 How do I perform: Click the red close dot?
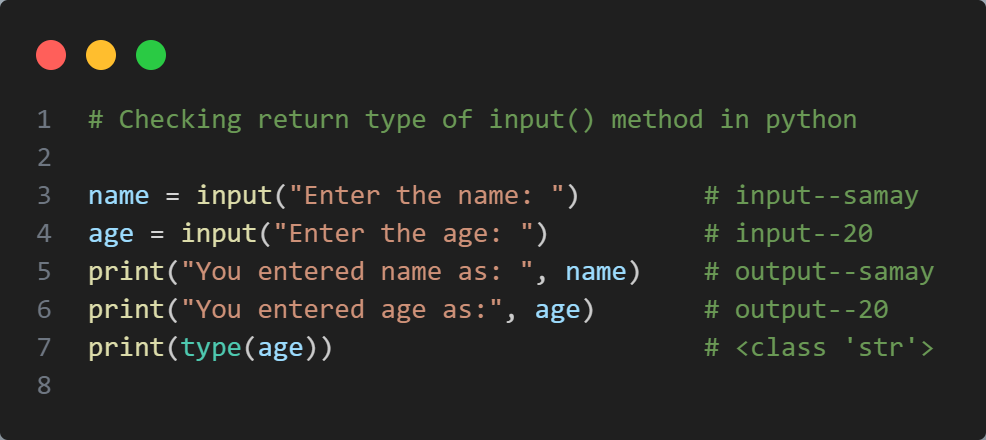(x=51, y=55)
